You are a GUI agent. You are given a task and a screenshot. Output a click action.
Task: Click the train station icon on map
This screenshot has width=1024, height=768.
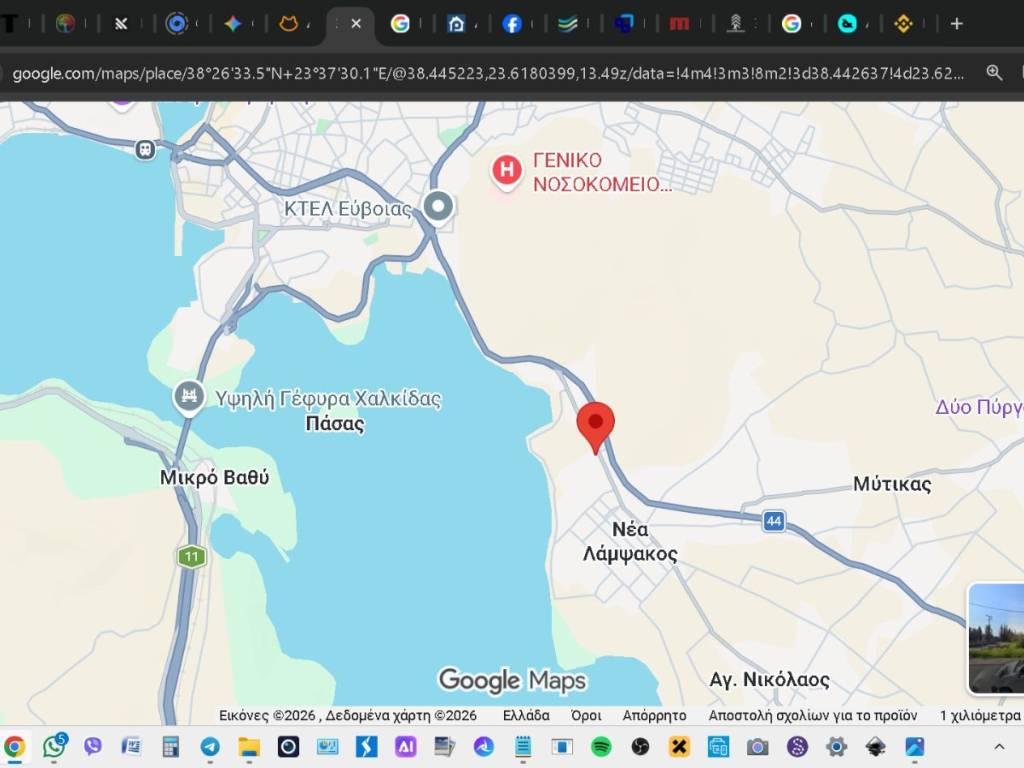pyautogui.click(x=146, y=149)
